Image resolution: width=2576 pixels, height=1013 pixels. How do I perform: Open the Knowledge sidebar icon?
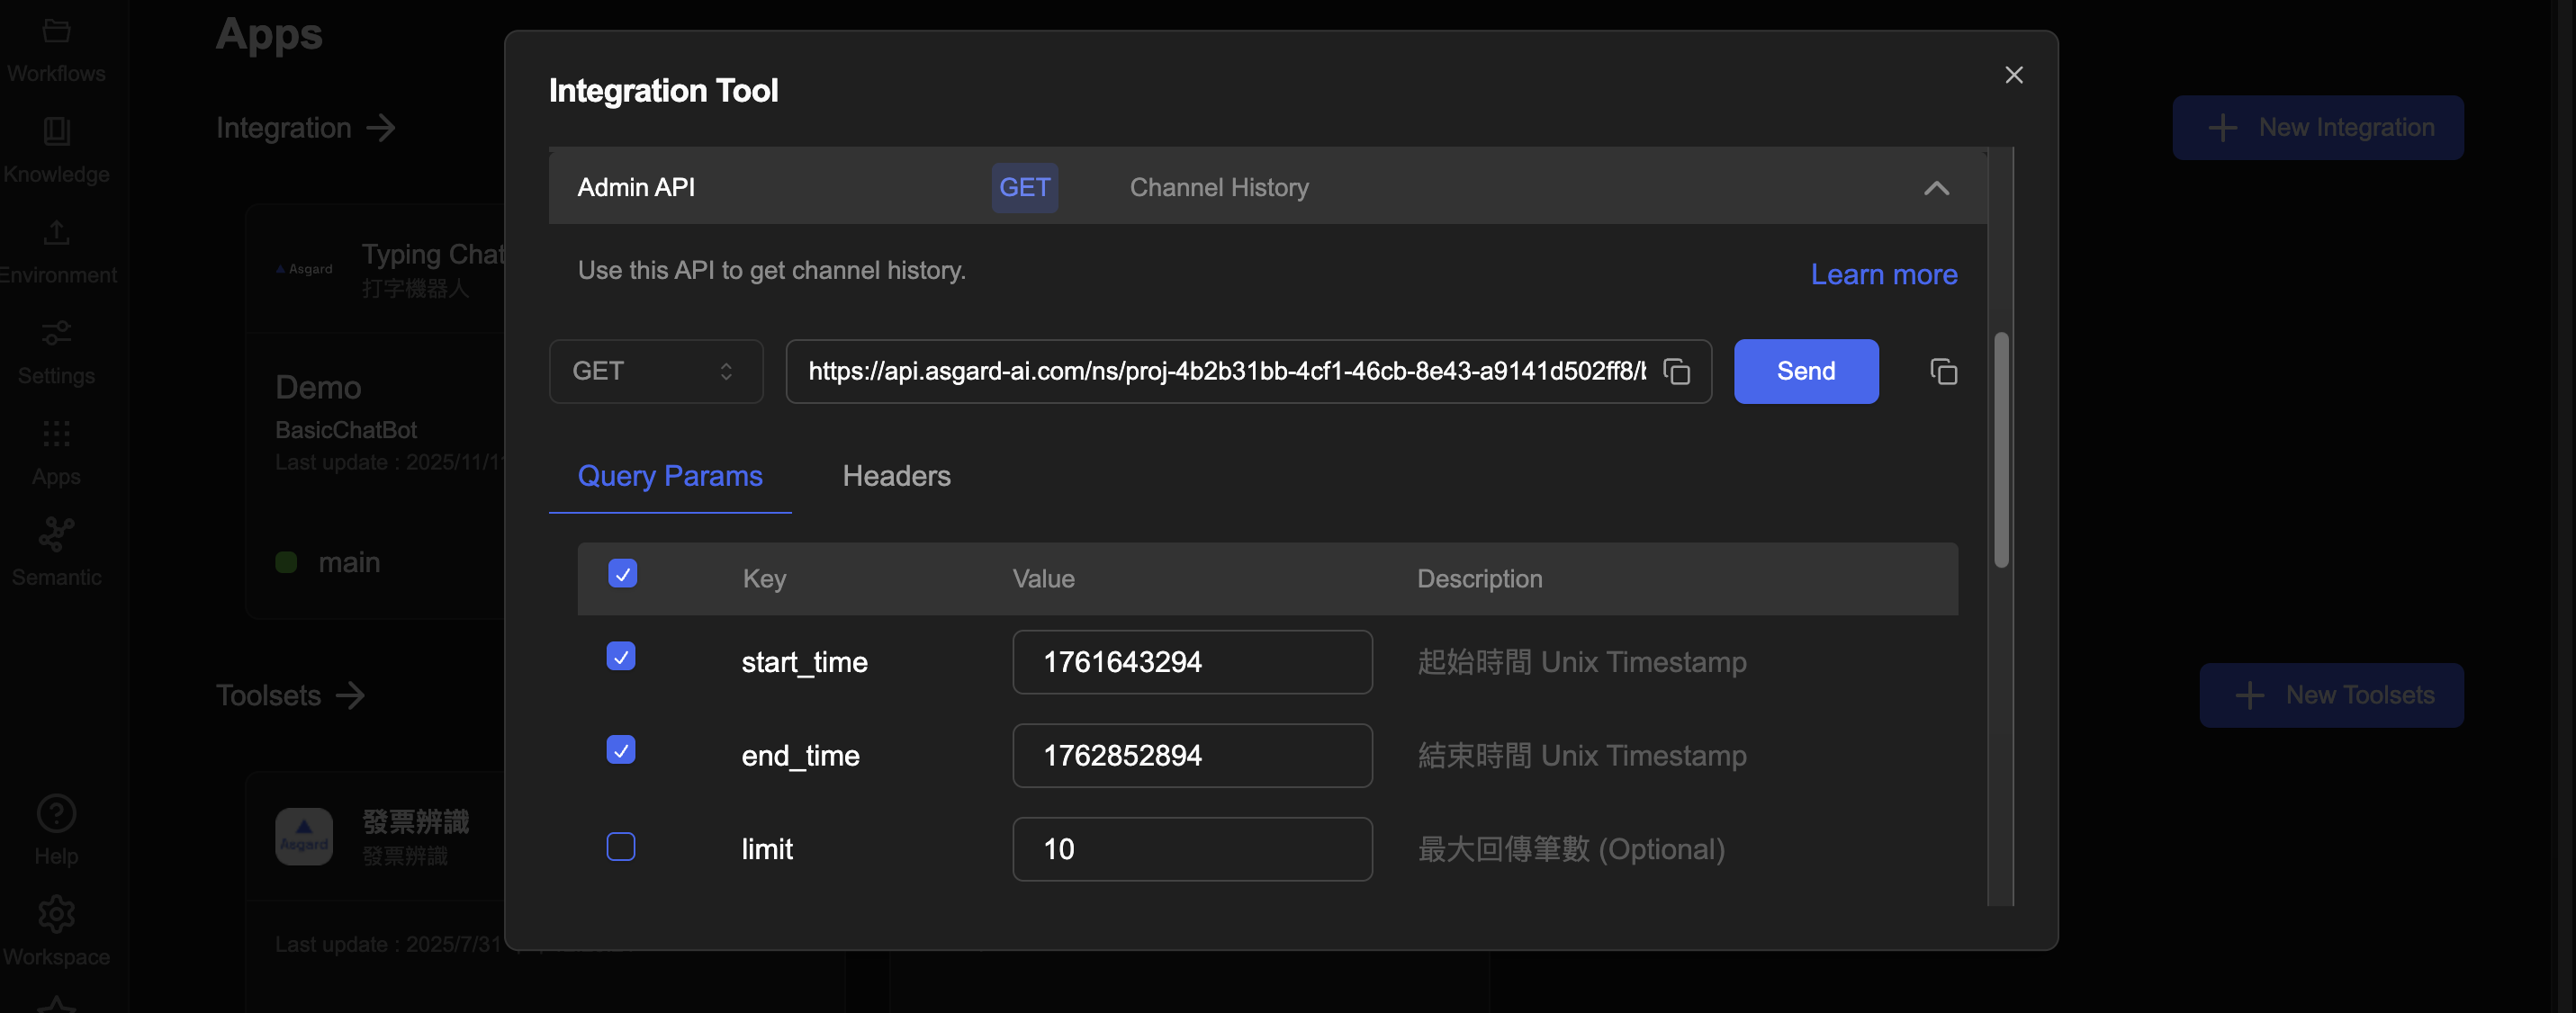(x=56, y=131)
